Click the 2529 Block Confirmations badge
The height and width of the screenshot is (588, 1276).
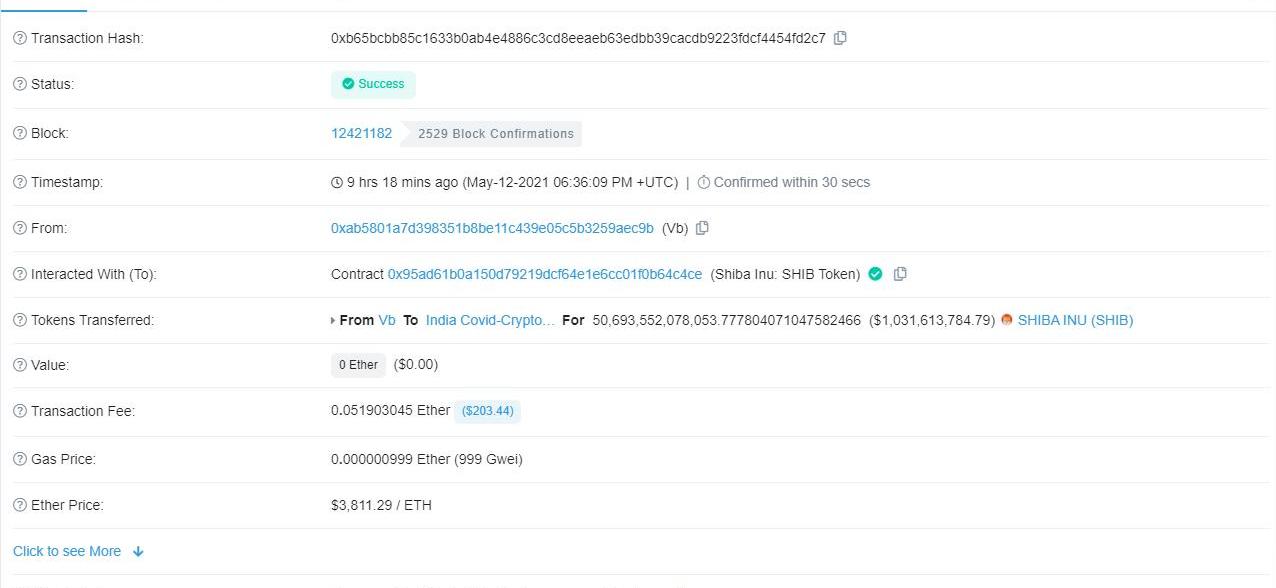[x=495, y=133]
